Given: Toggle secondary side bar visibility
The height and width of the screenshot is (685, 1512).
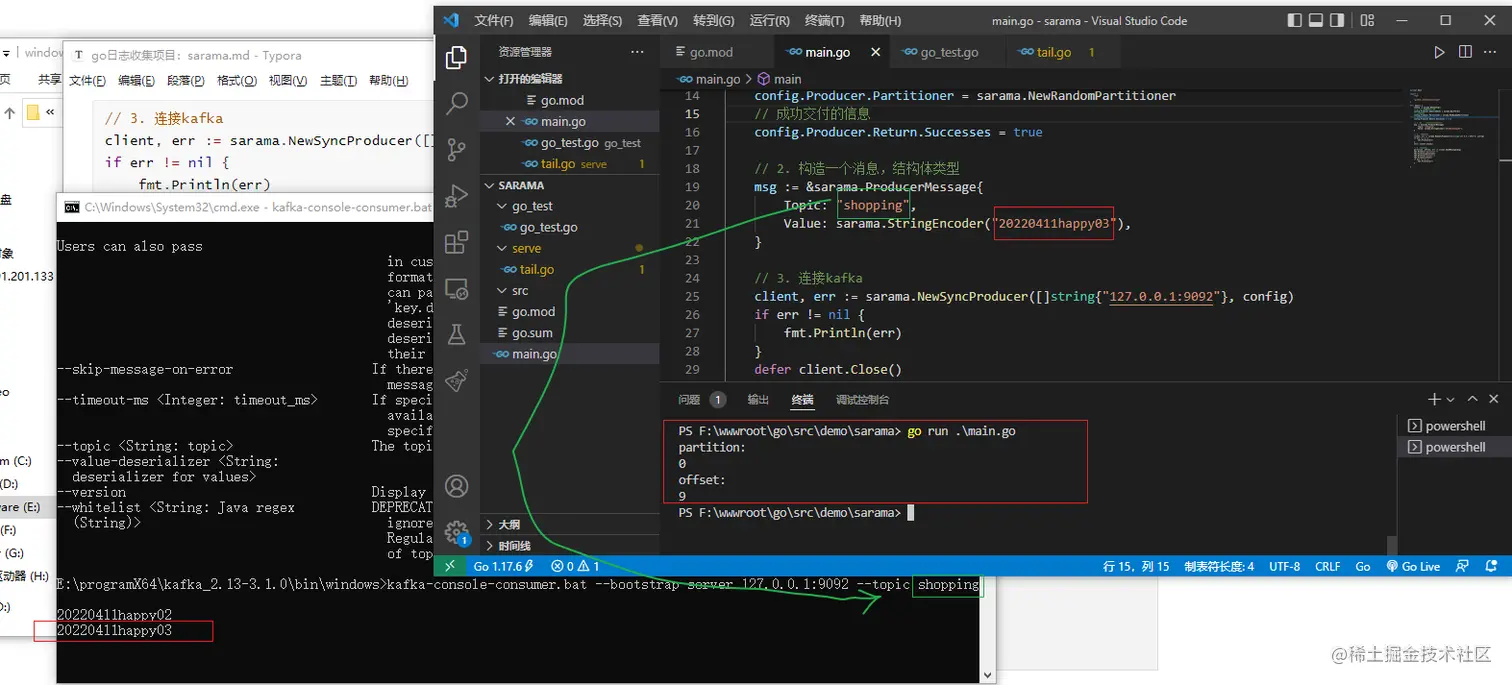Looking at the screenshot, I should pyautogui.click(x=1337, y=20).
